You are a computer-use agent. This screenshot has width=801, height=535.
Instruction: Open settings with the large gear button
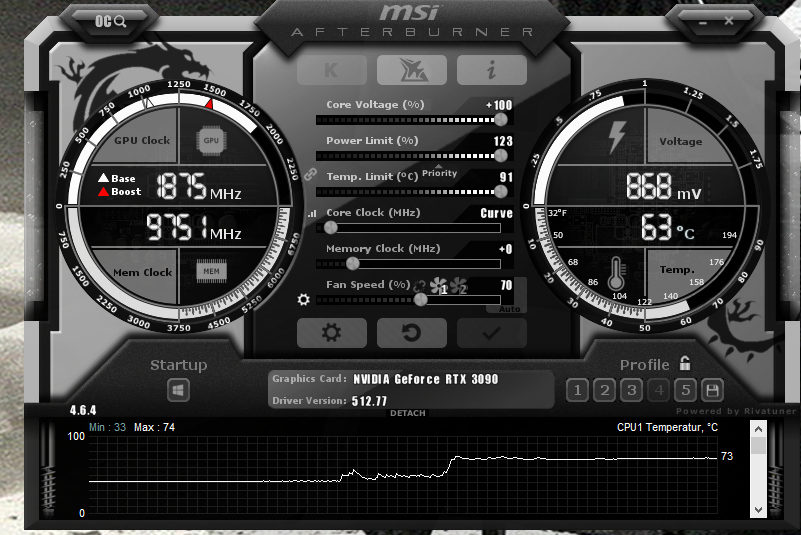point(332,333)
